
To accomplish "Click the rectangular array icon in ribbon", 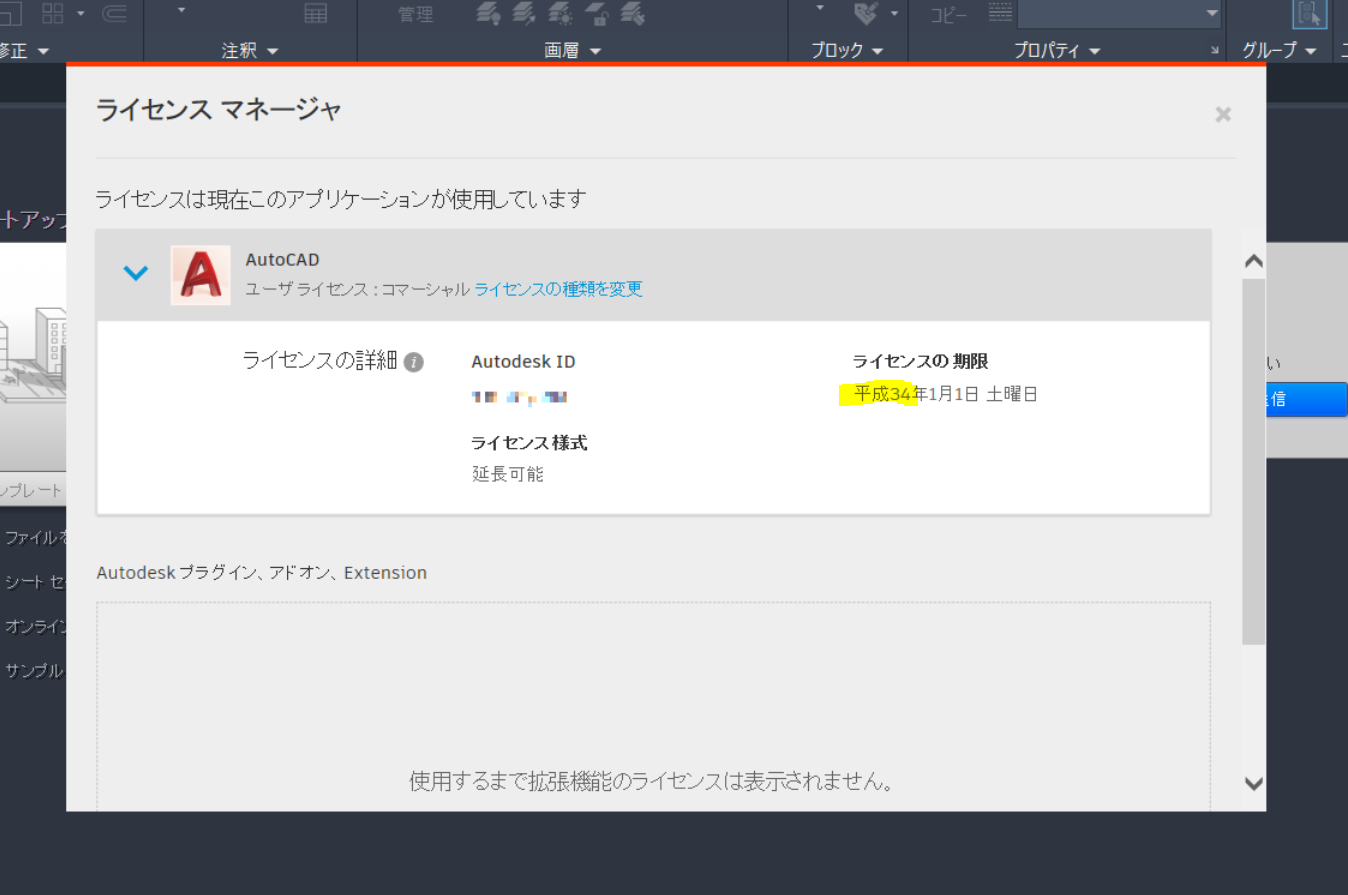I will [x=52, y=13].
